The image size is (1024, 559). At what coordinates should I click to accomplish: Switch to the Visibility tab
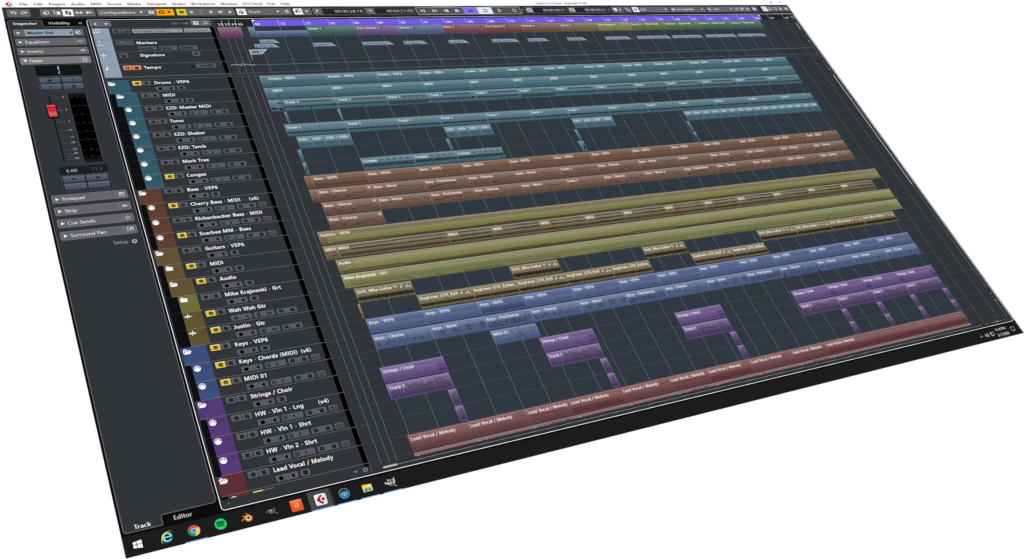pos(59,23)
